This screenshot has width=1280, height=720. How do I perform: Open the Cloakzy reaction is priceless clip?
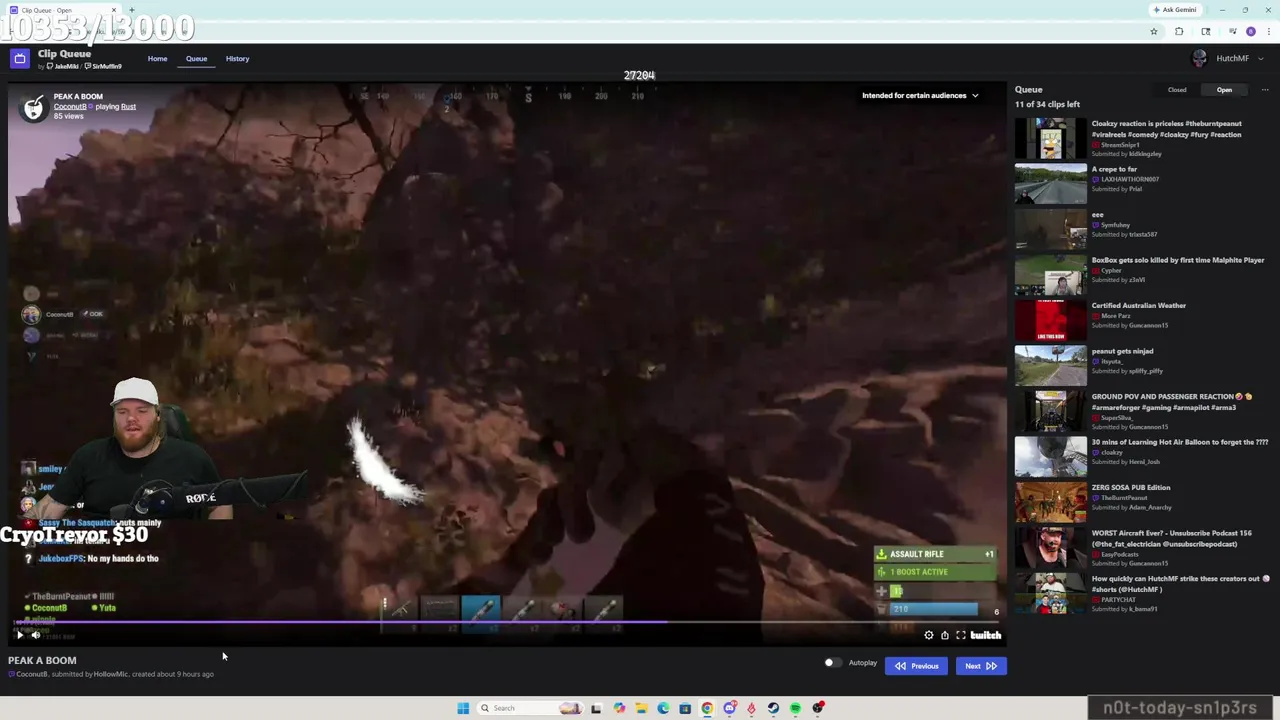click(x=1142, y=138)
